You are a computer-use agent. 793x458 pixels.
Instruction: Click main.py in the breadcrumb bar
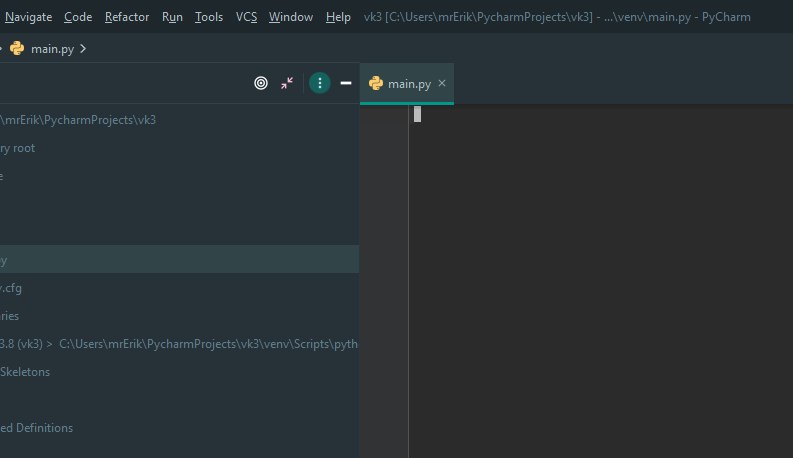tap(53, 49)
